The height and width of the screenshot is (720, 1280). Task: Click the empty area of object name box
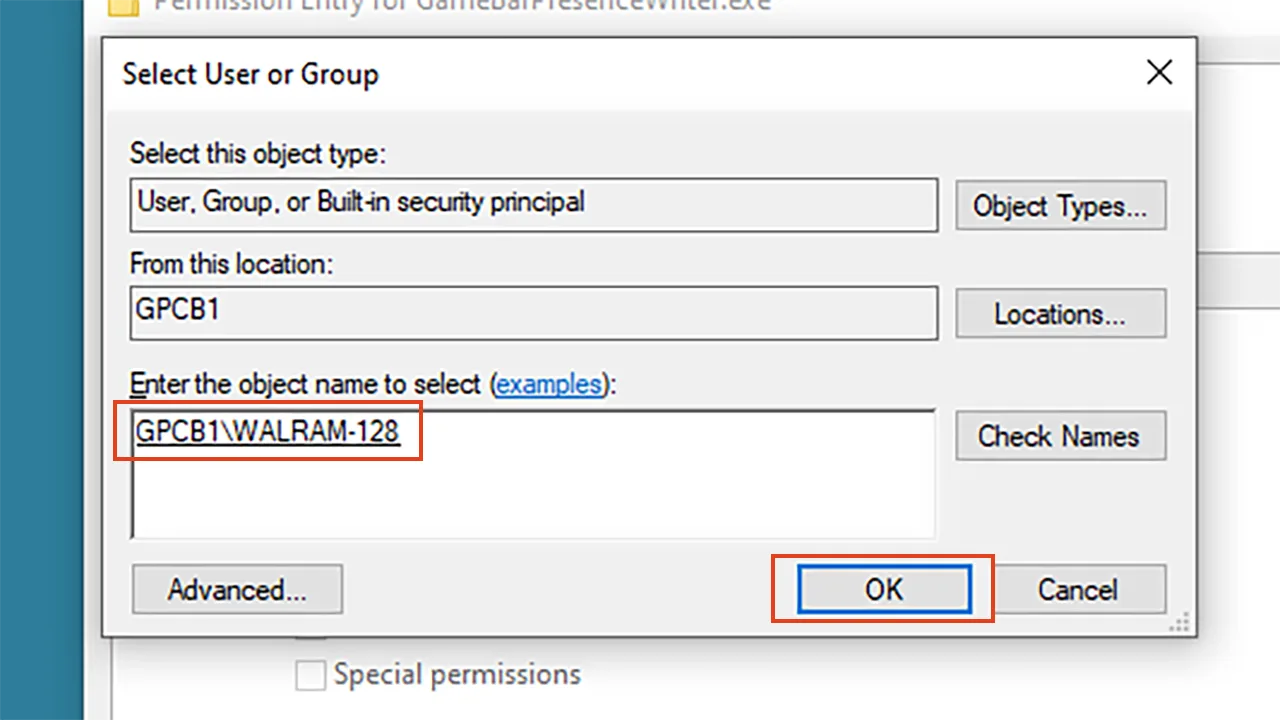(534, 495)
